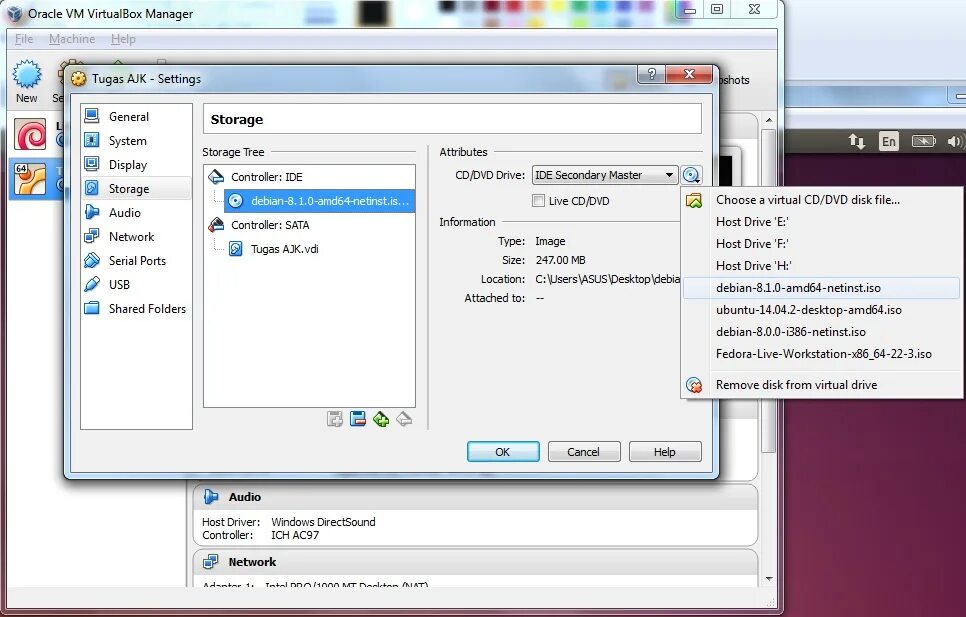Open Shared Folders settings category
The image size is (966, 617).
(x=136, y=308)
